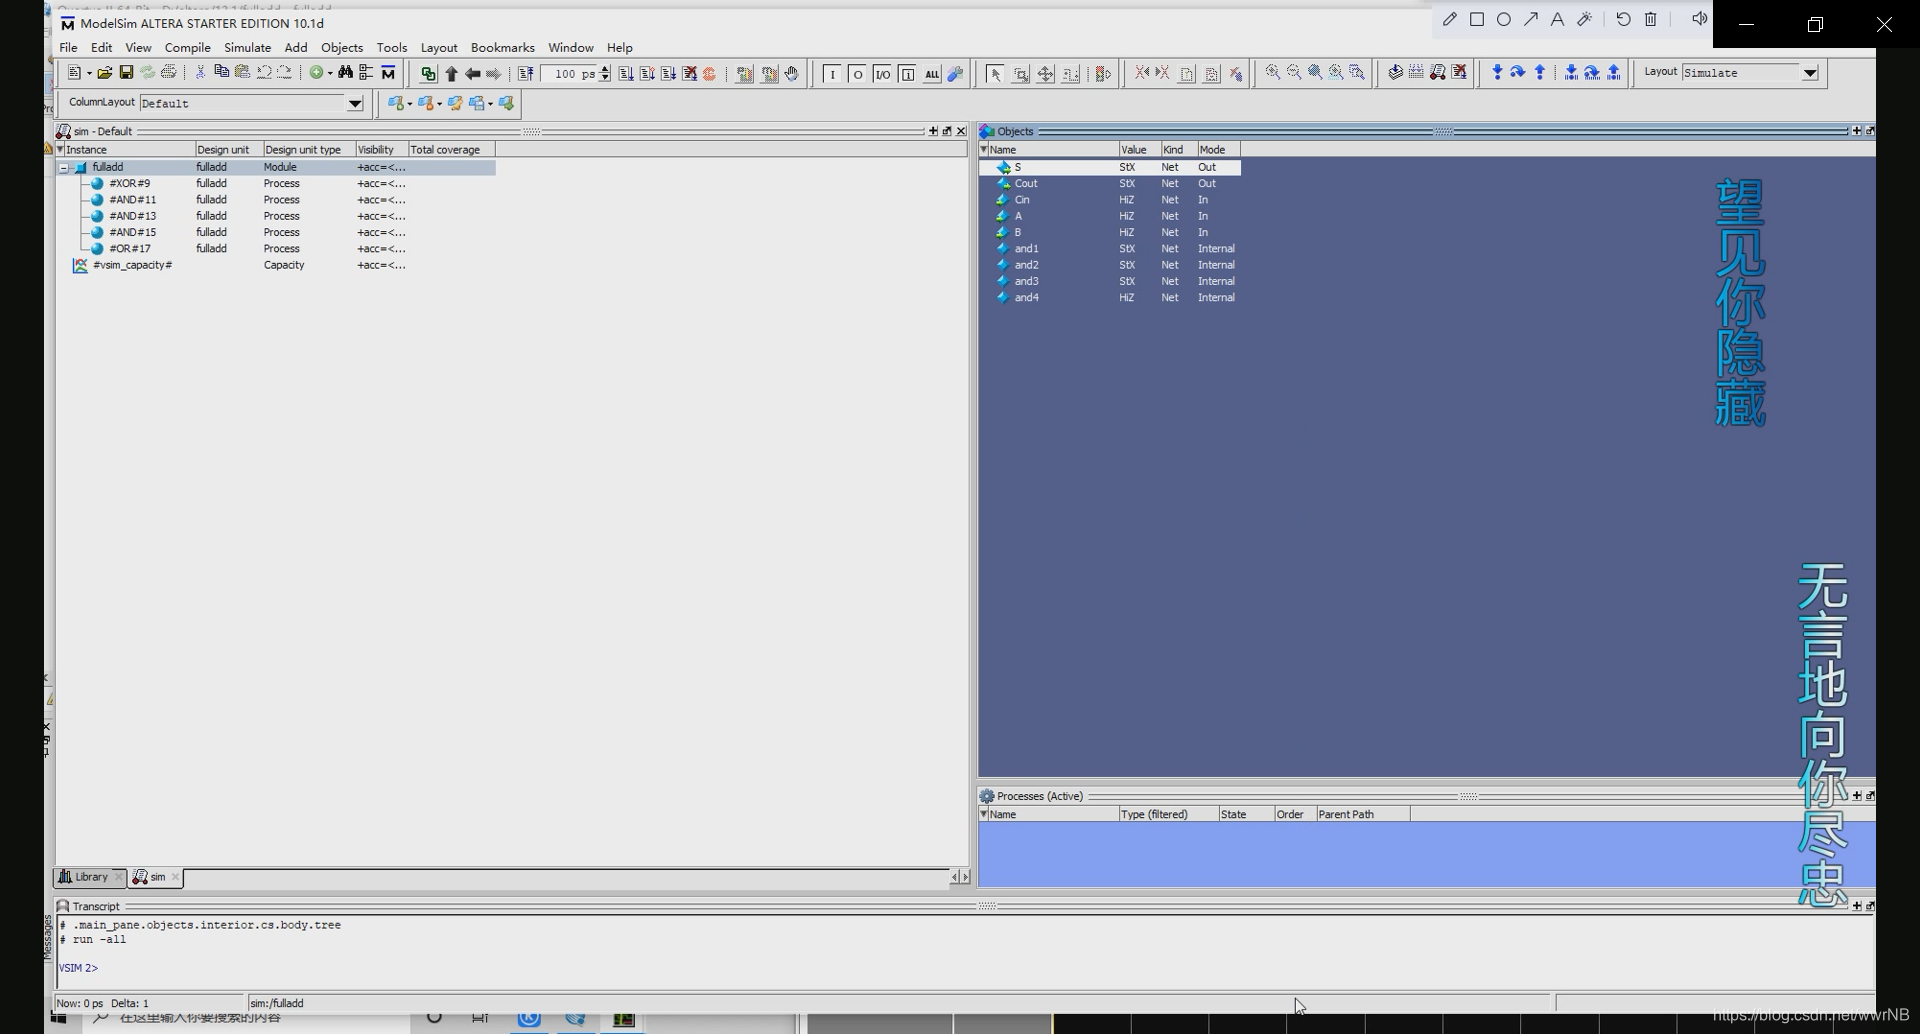1920x1034 pixels.
Task: Click the Run icon right of run length
Action: (x=626, y=73)
